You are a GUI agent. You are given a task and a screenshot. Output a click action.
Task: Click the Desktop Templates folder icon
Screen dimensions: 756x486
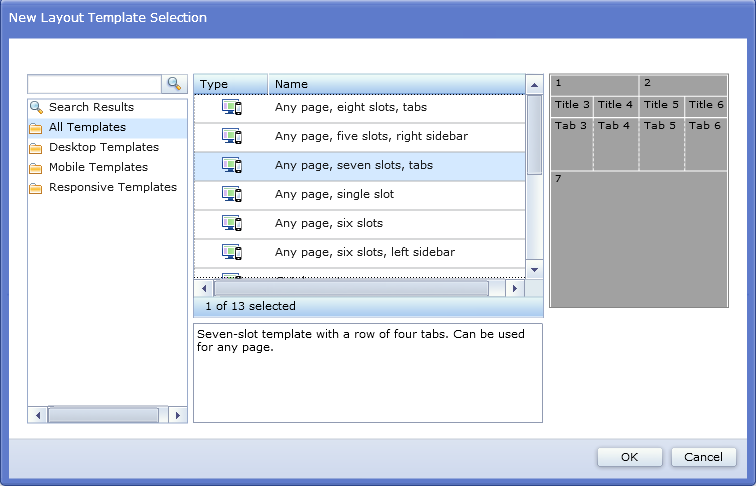(x=37, y=148)
